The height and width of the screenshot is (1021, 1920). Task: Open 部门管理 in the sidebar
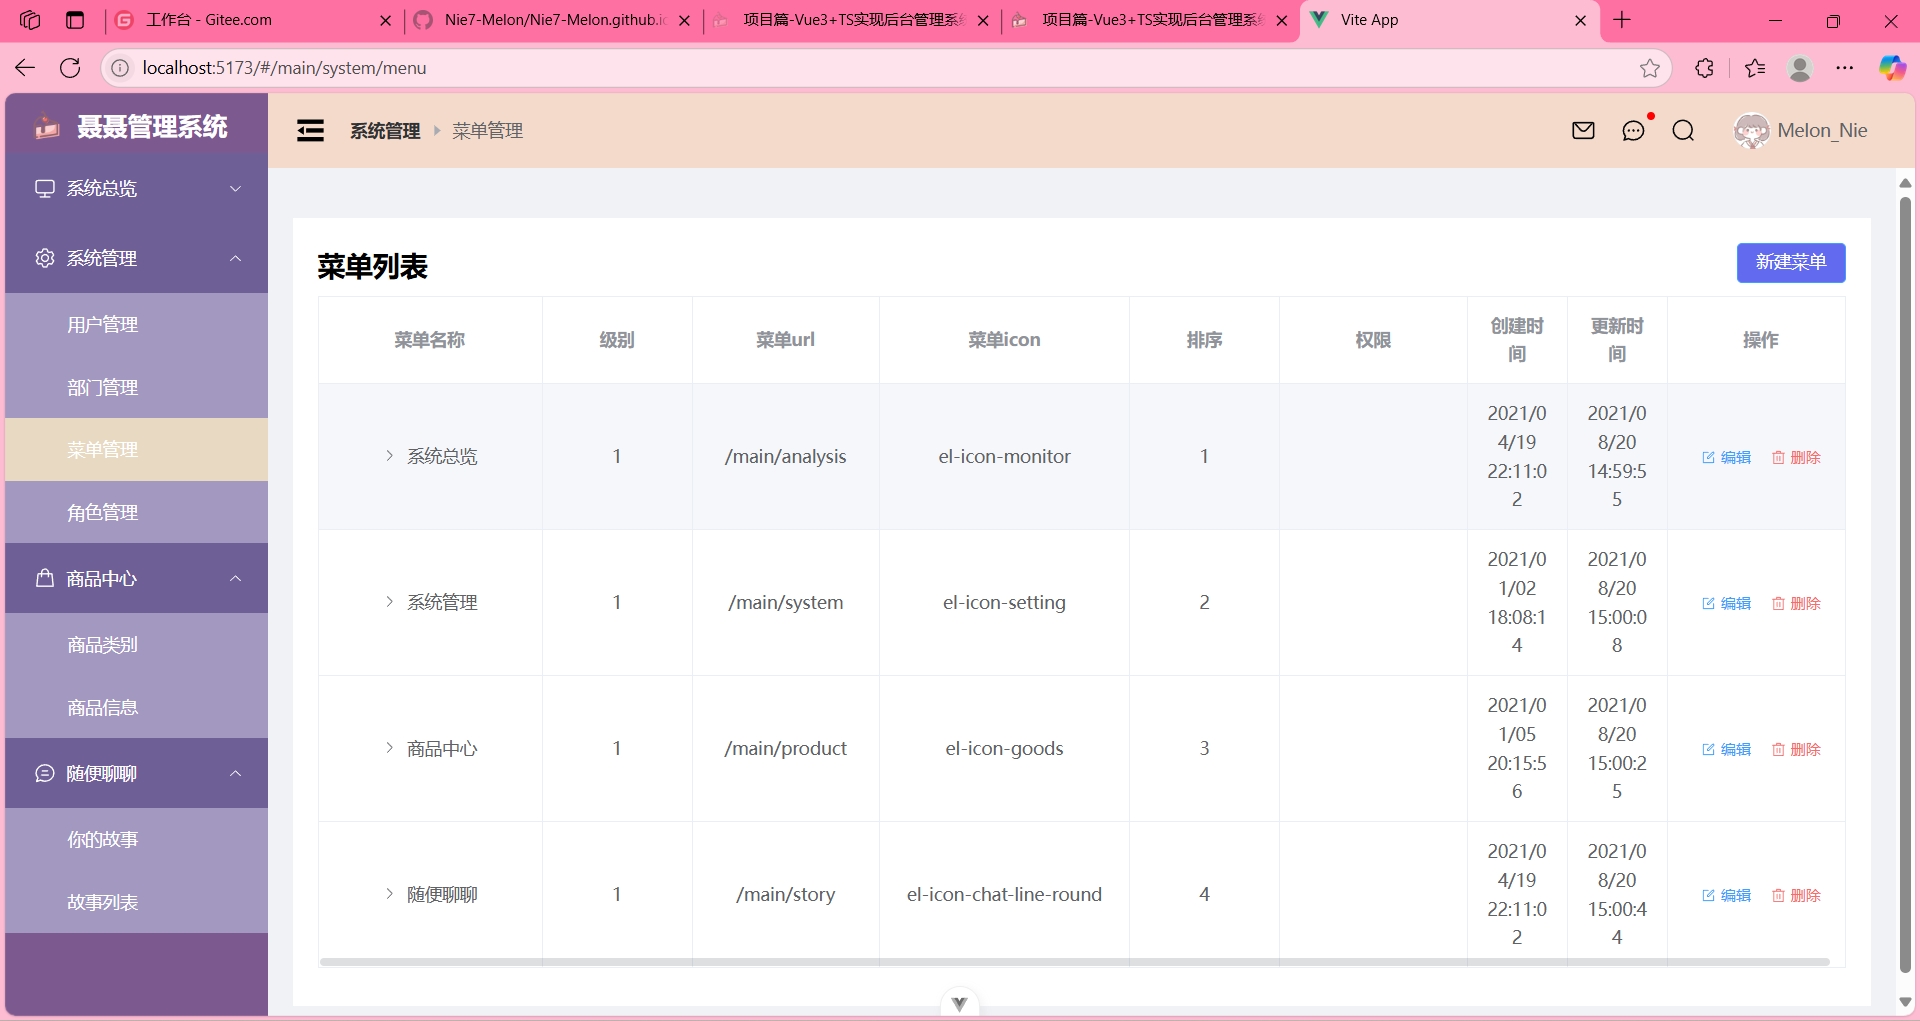point(136,387)
